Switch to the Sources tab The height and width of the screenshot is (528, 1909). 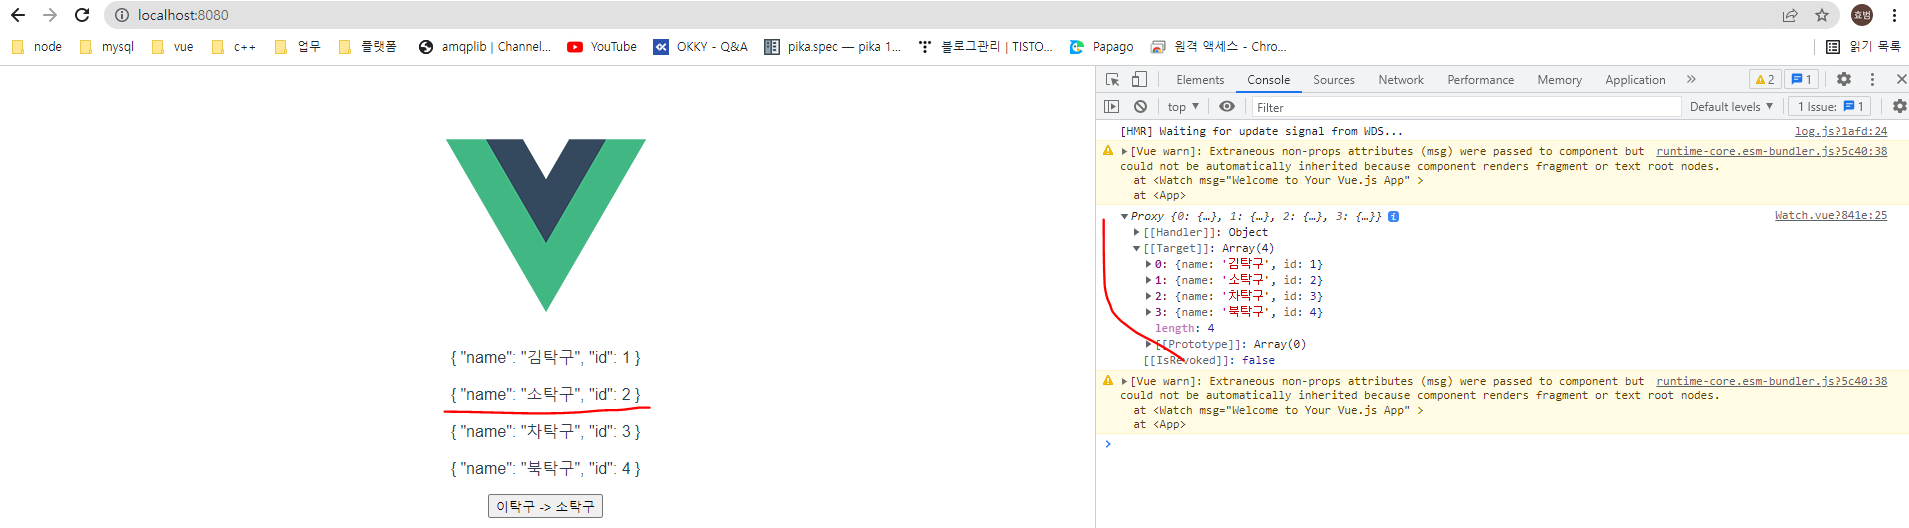point(1333,80)
